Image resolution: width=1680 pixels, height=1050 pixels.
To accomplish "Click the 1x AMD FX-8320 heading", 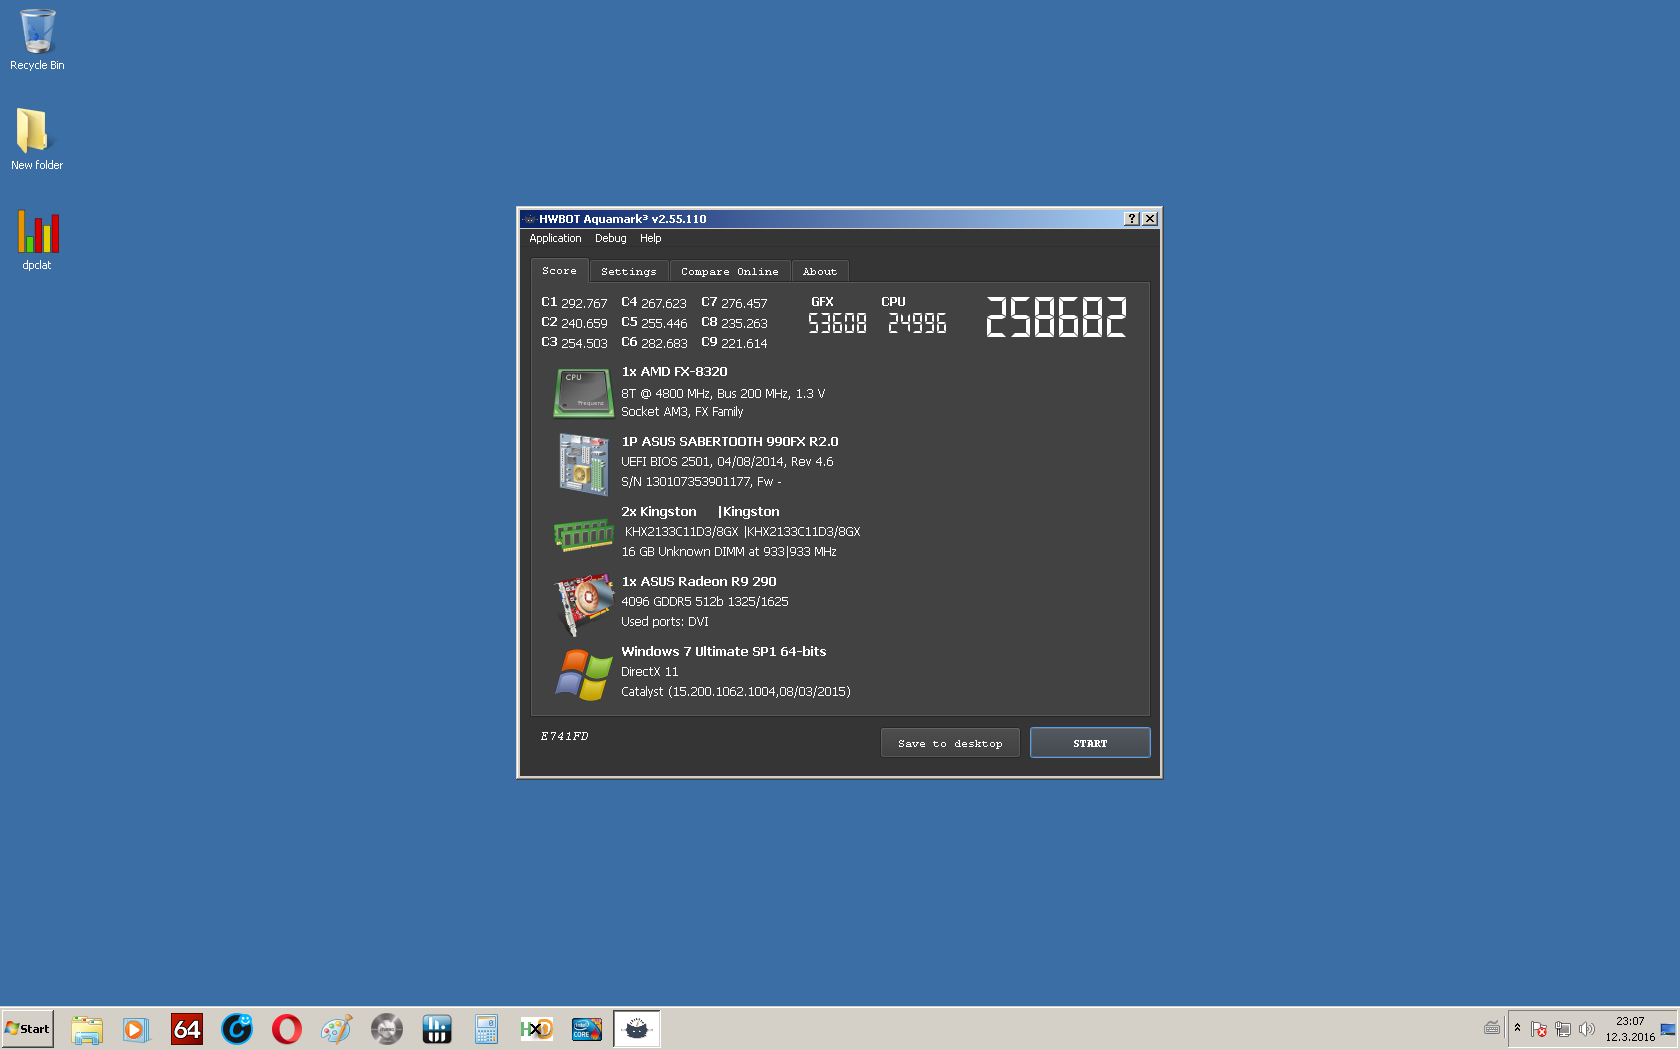I will click(x=674, y=371).
